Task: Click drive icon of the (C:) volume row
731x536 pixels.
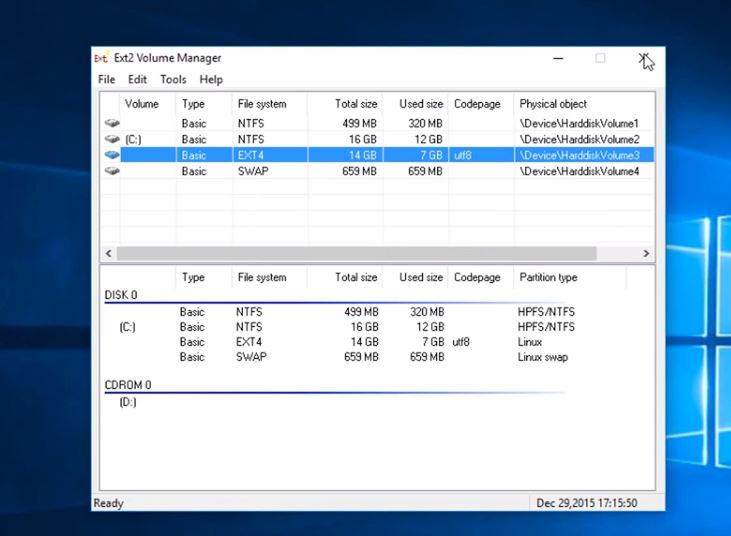Action: pyautogui.click(x=112, y=139)
